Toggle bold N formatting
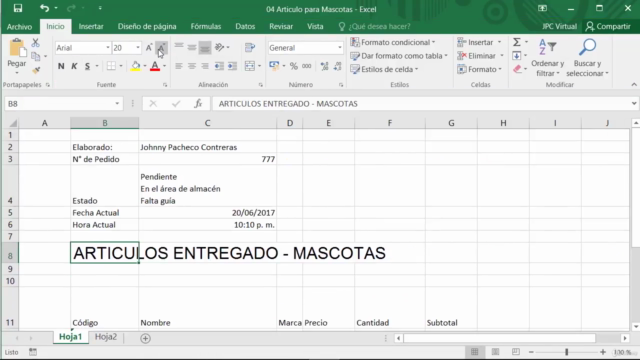This screenshot has height=360, width=640. [61, 66]
